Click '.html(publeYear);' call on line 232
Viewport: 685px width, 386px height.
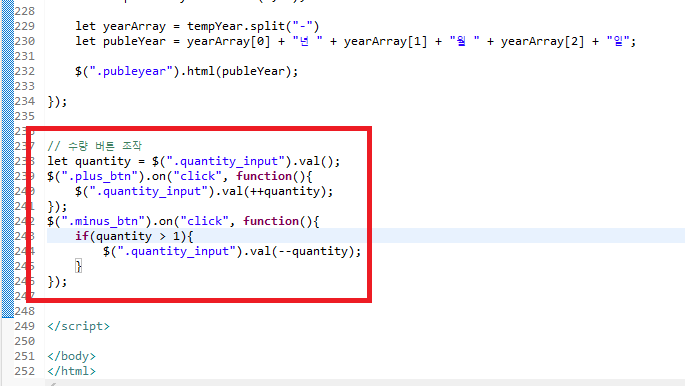click(239, 71)
